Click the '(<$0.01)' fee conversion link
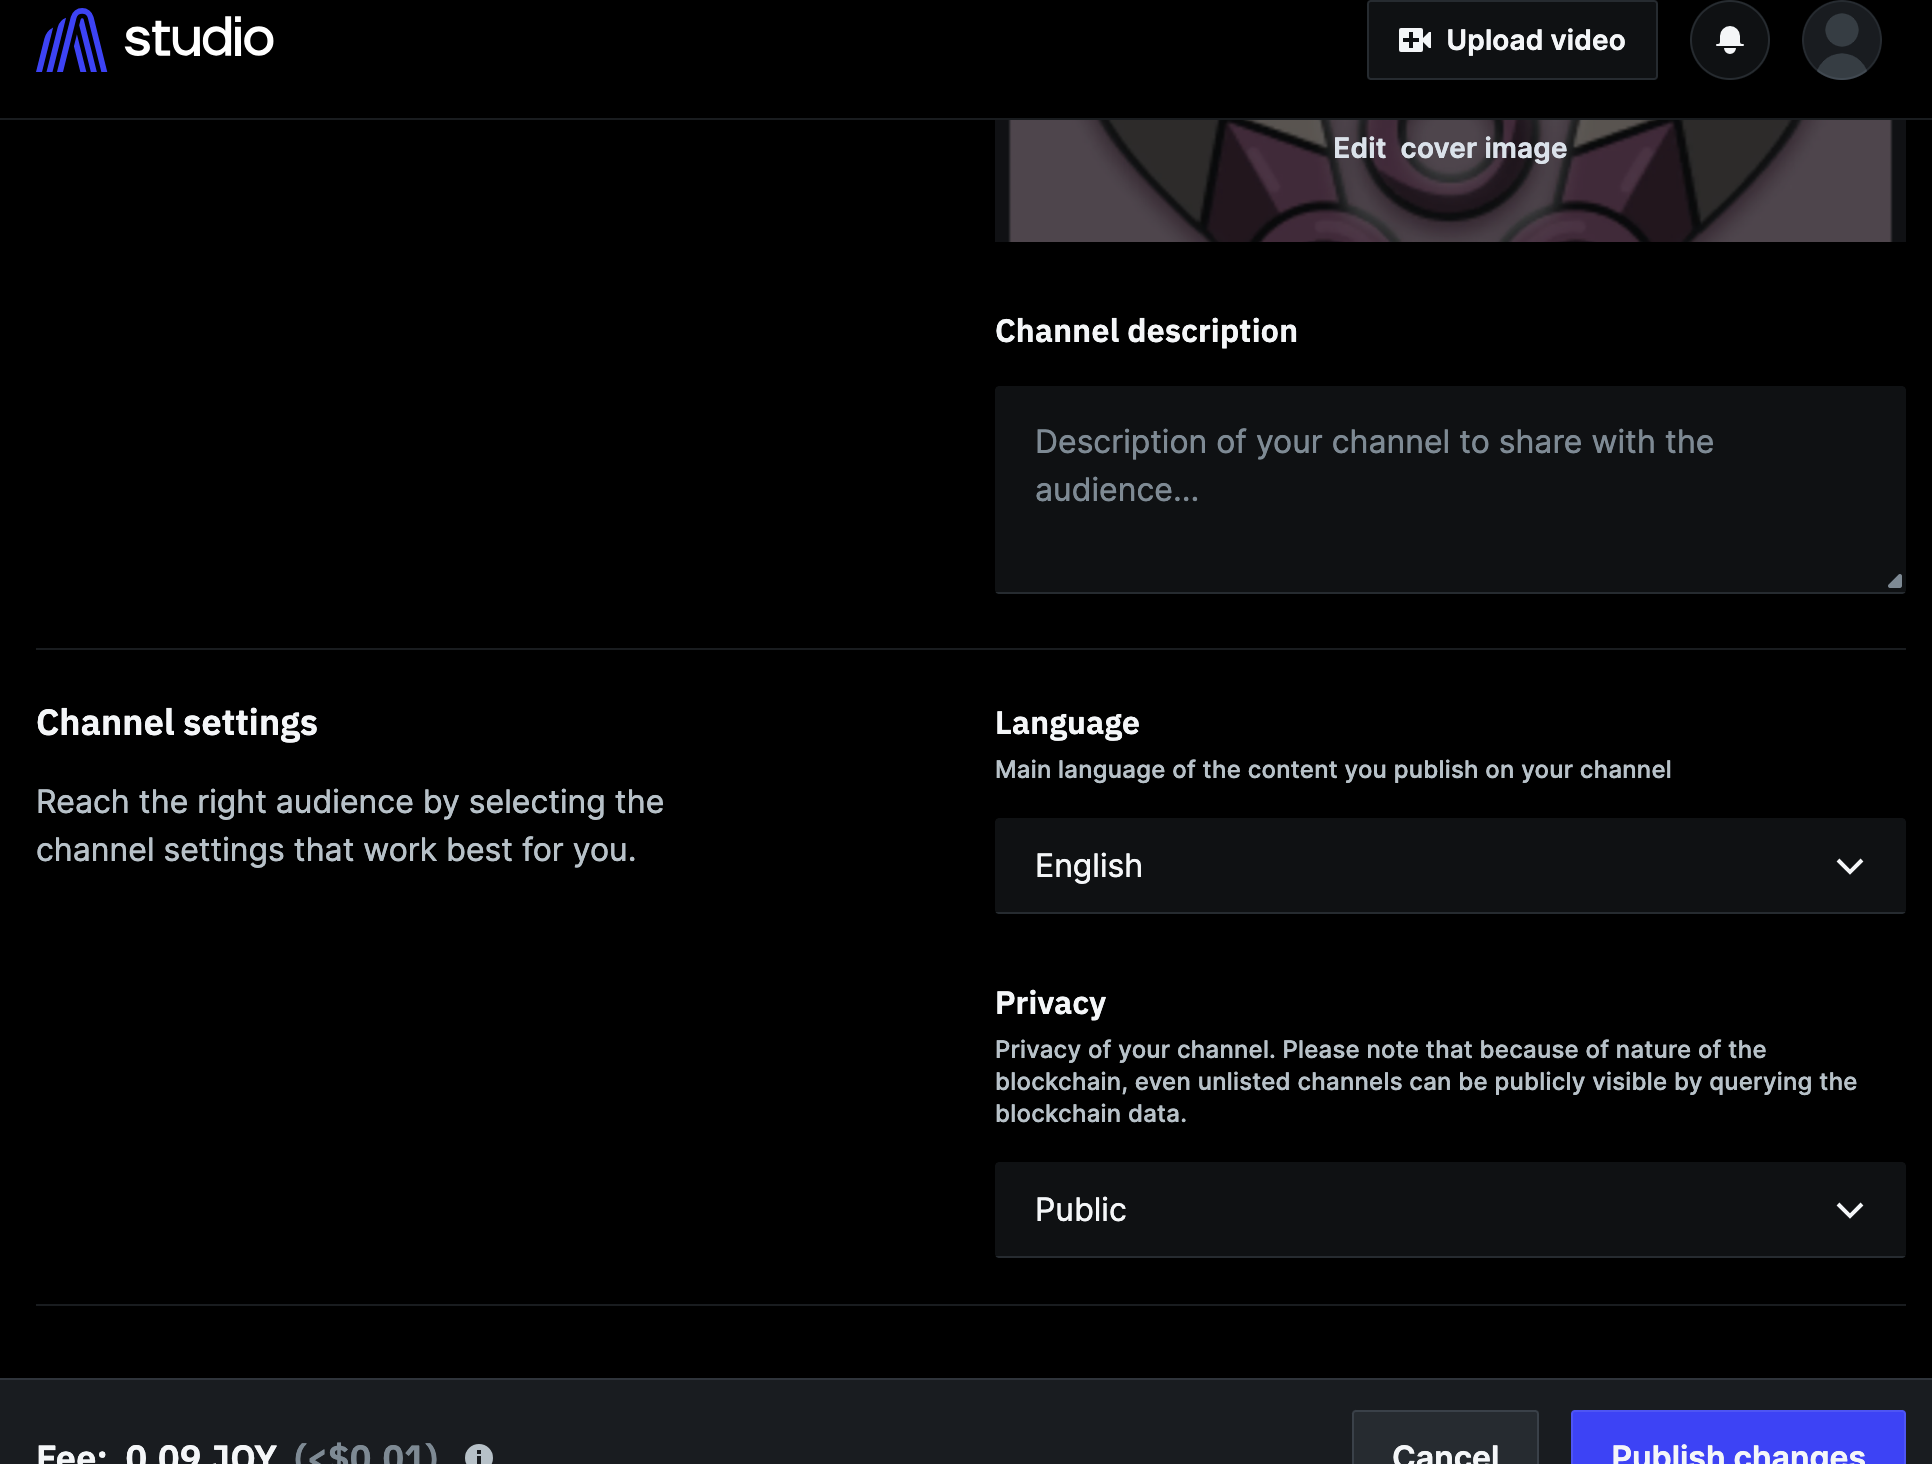Image resolution: width=1932 pixels, height=1464 pixels. [x=366, y=1455]
